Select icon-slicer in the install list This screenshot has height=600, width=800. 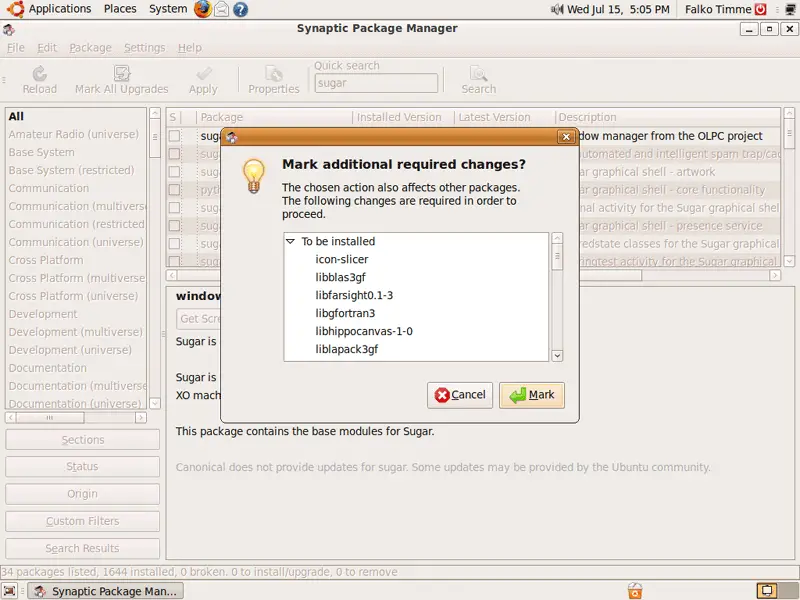pyautogui.click(x=341, y=259)
